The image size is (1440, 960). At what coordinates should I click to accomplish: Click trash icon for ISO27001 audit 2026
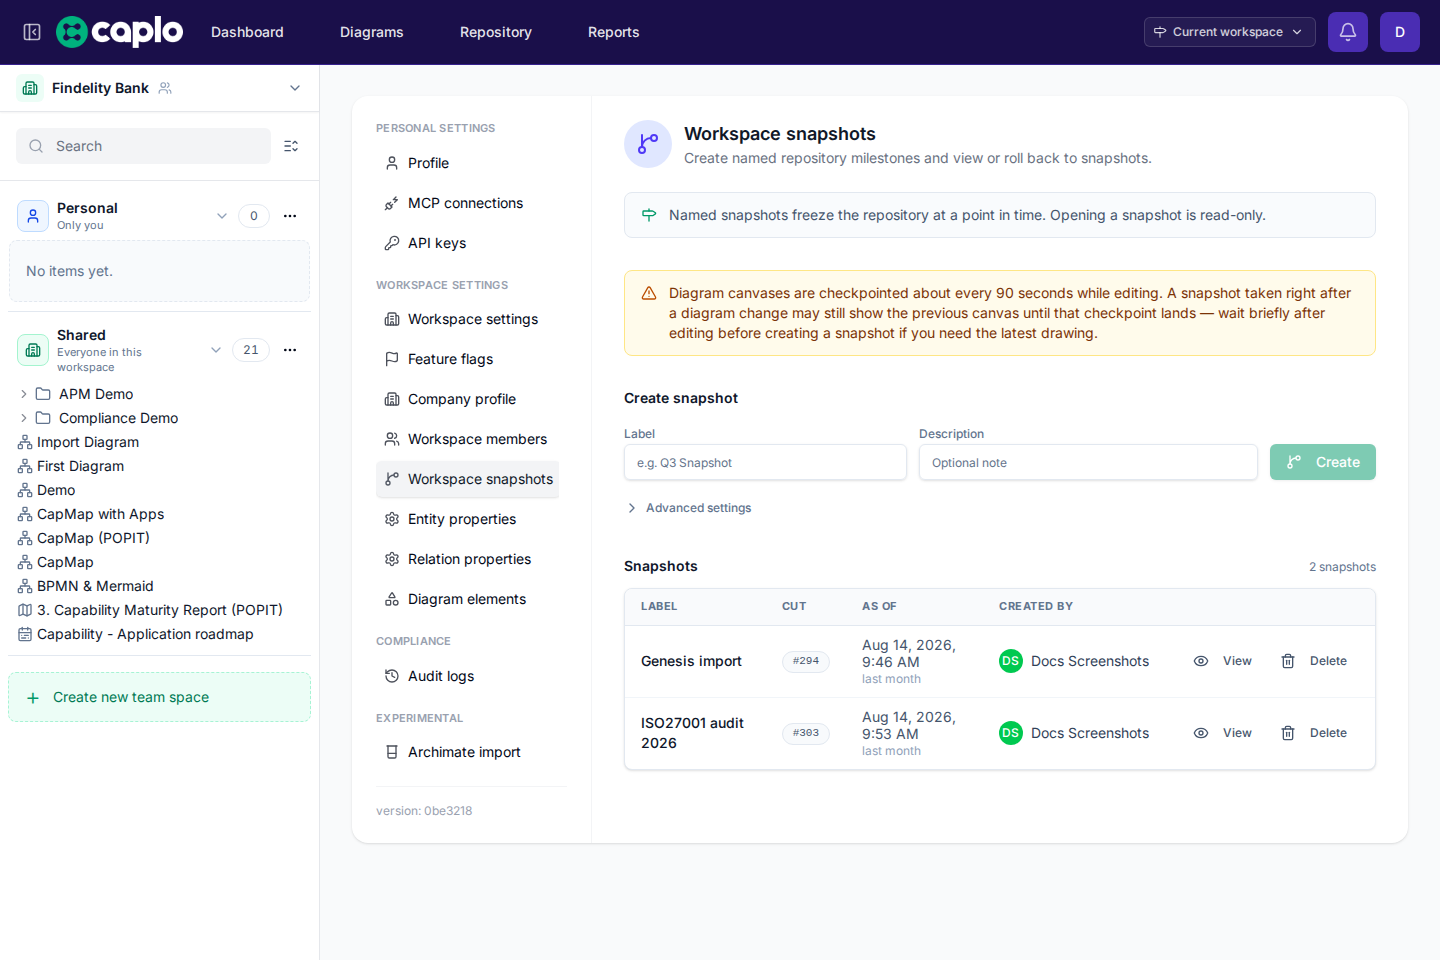click(x=1288, y=733)
